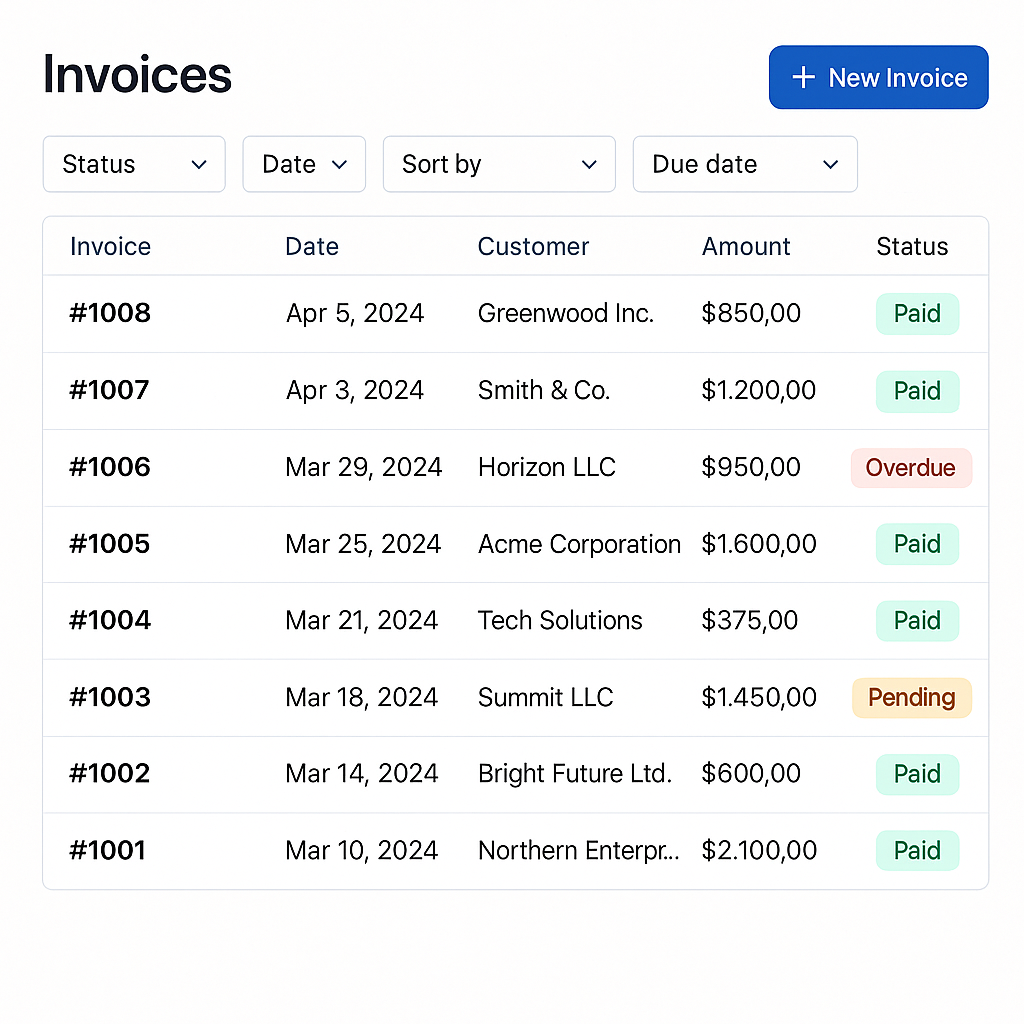Click the Amount column header
Image resolution: width=1024 pixels, height=1024 pixels.
(746, 247)
